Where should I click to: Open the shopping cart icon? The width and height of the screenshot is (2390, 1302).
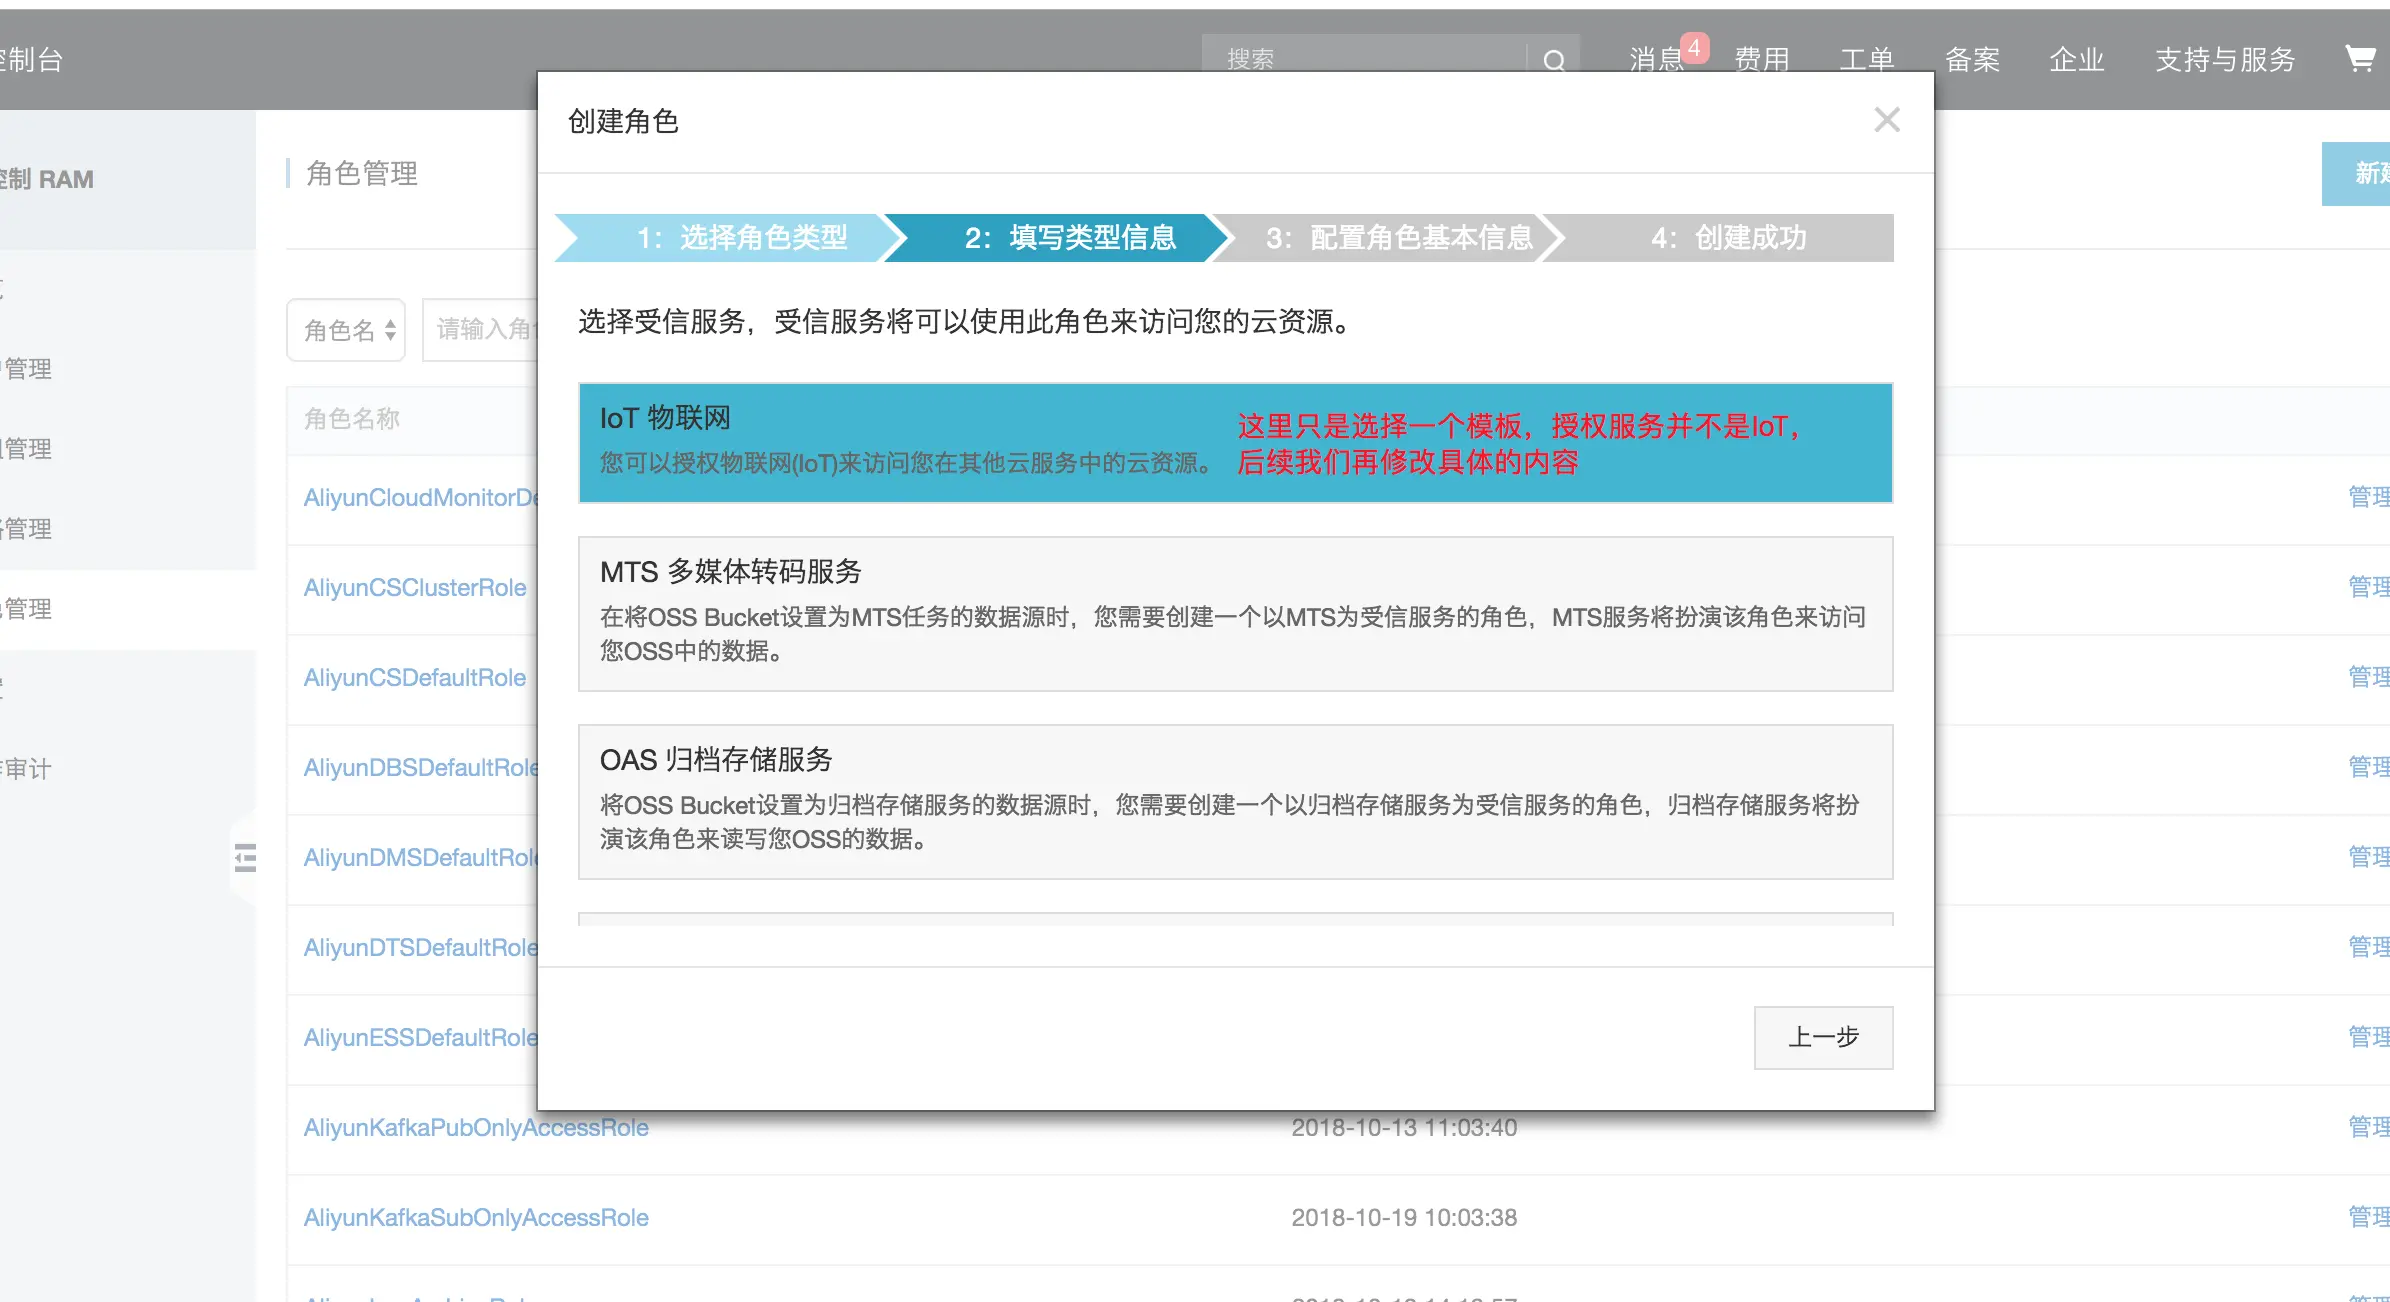pos(2360,59)
